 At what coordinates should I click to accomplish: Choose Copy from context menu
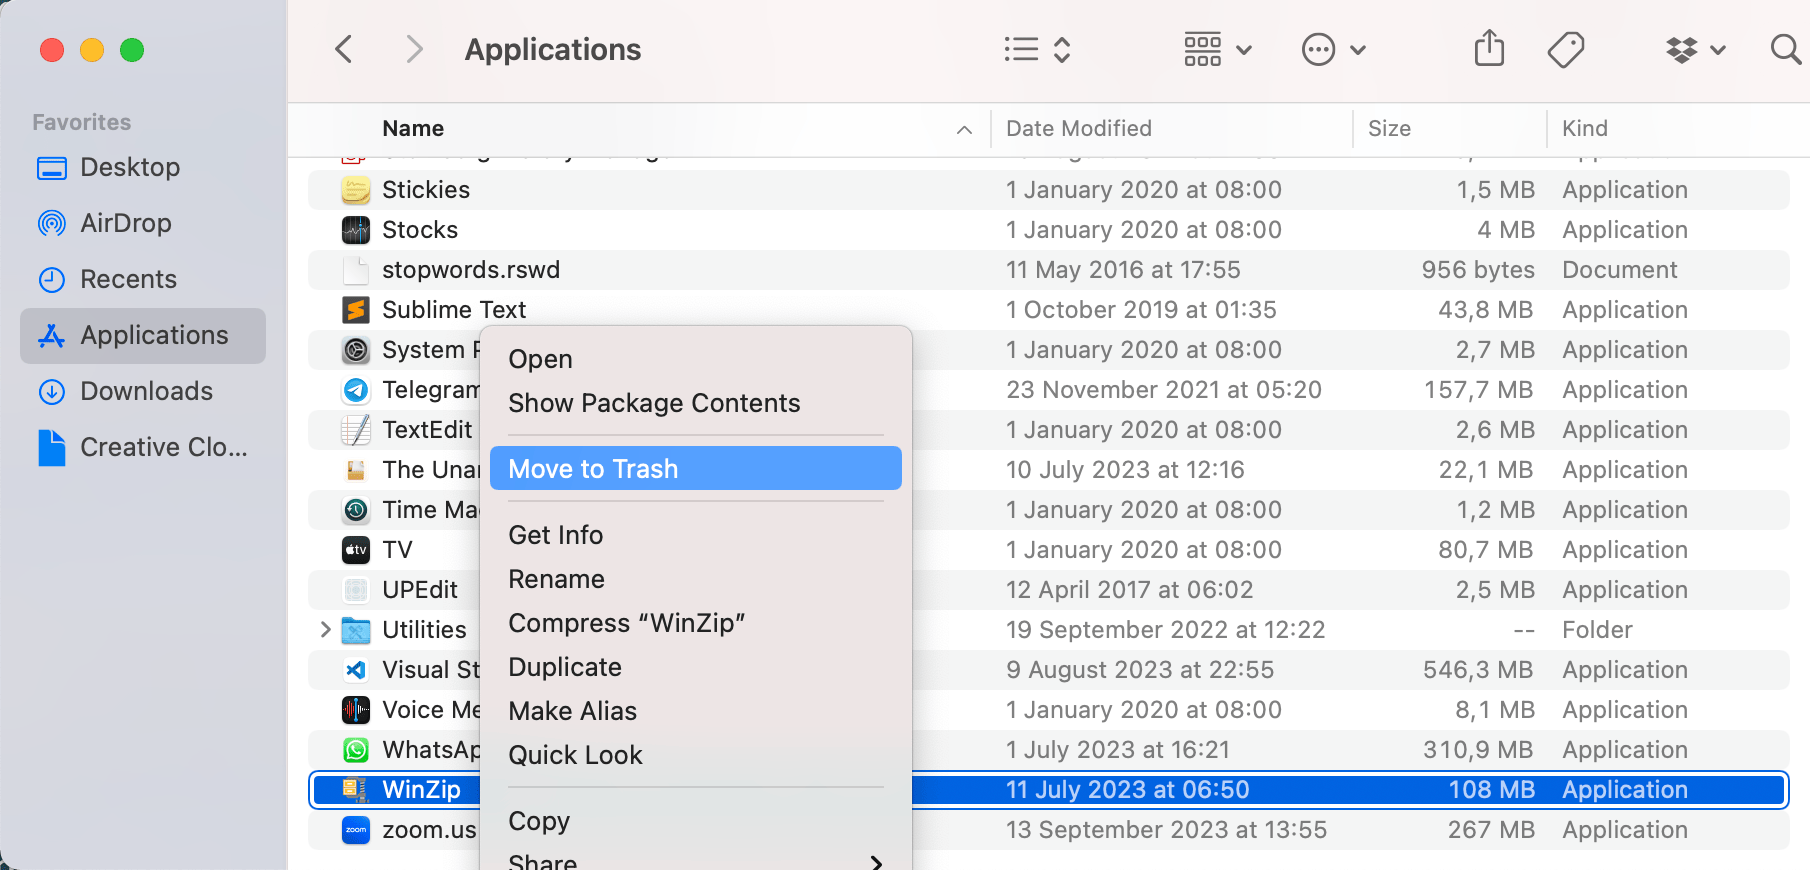pyautogui.click(x=696, y=821)
